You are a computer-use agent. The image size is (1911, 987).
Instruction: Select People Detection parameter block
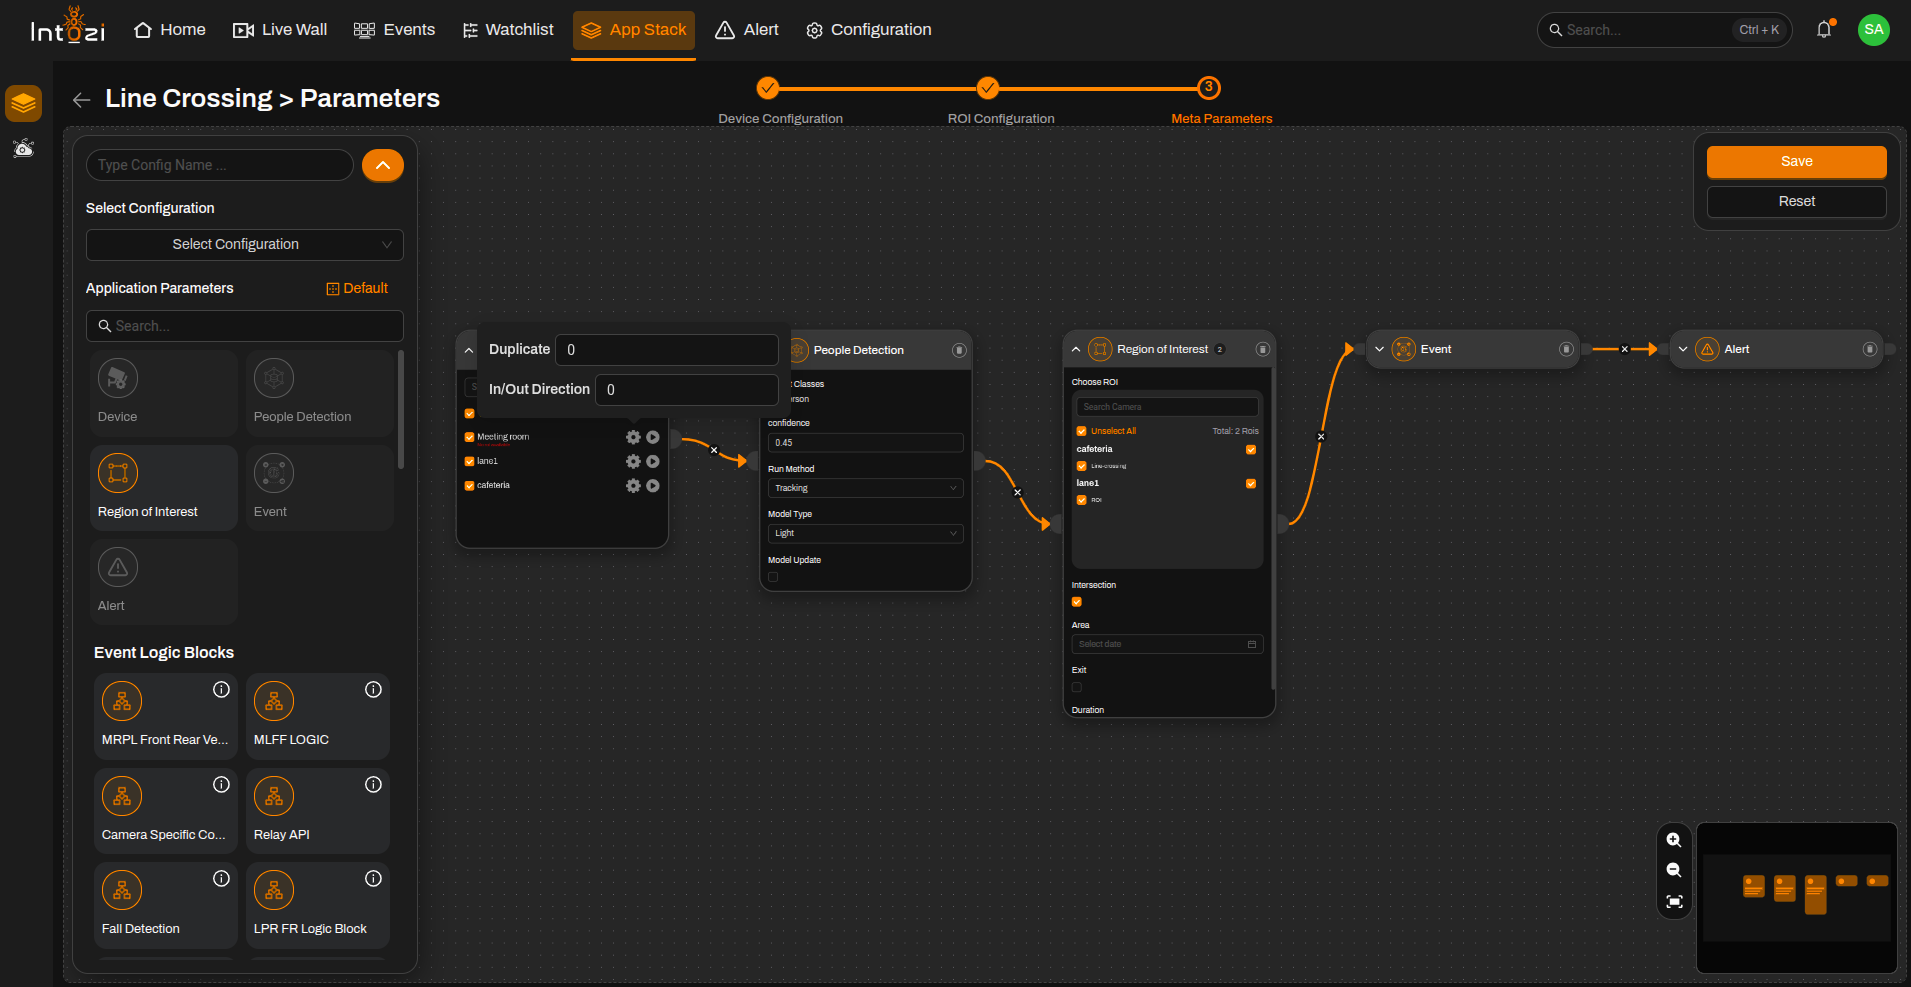tap(320, 393)
